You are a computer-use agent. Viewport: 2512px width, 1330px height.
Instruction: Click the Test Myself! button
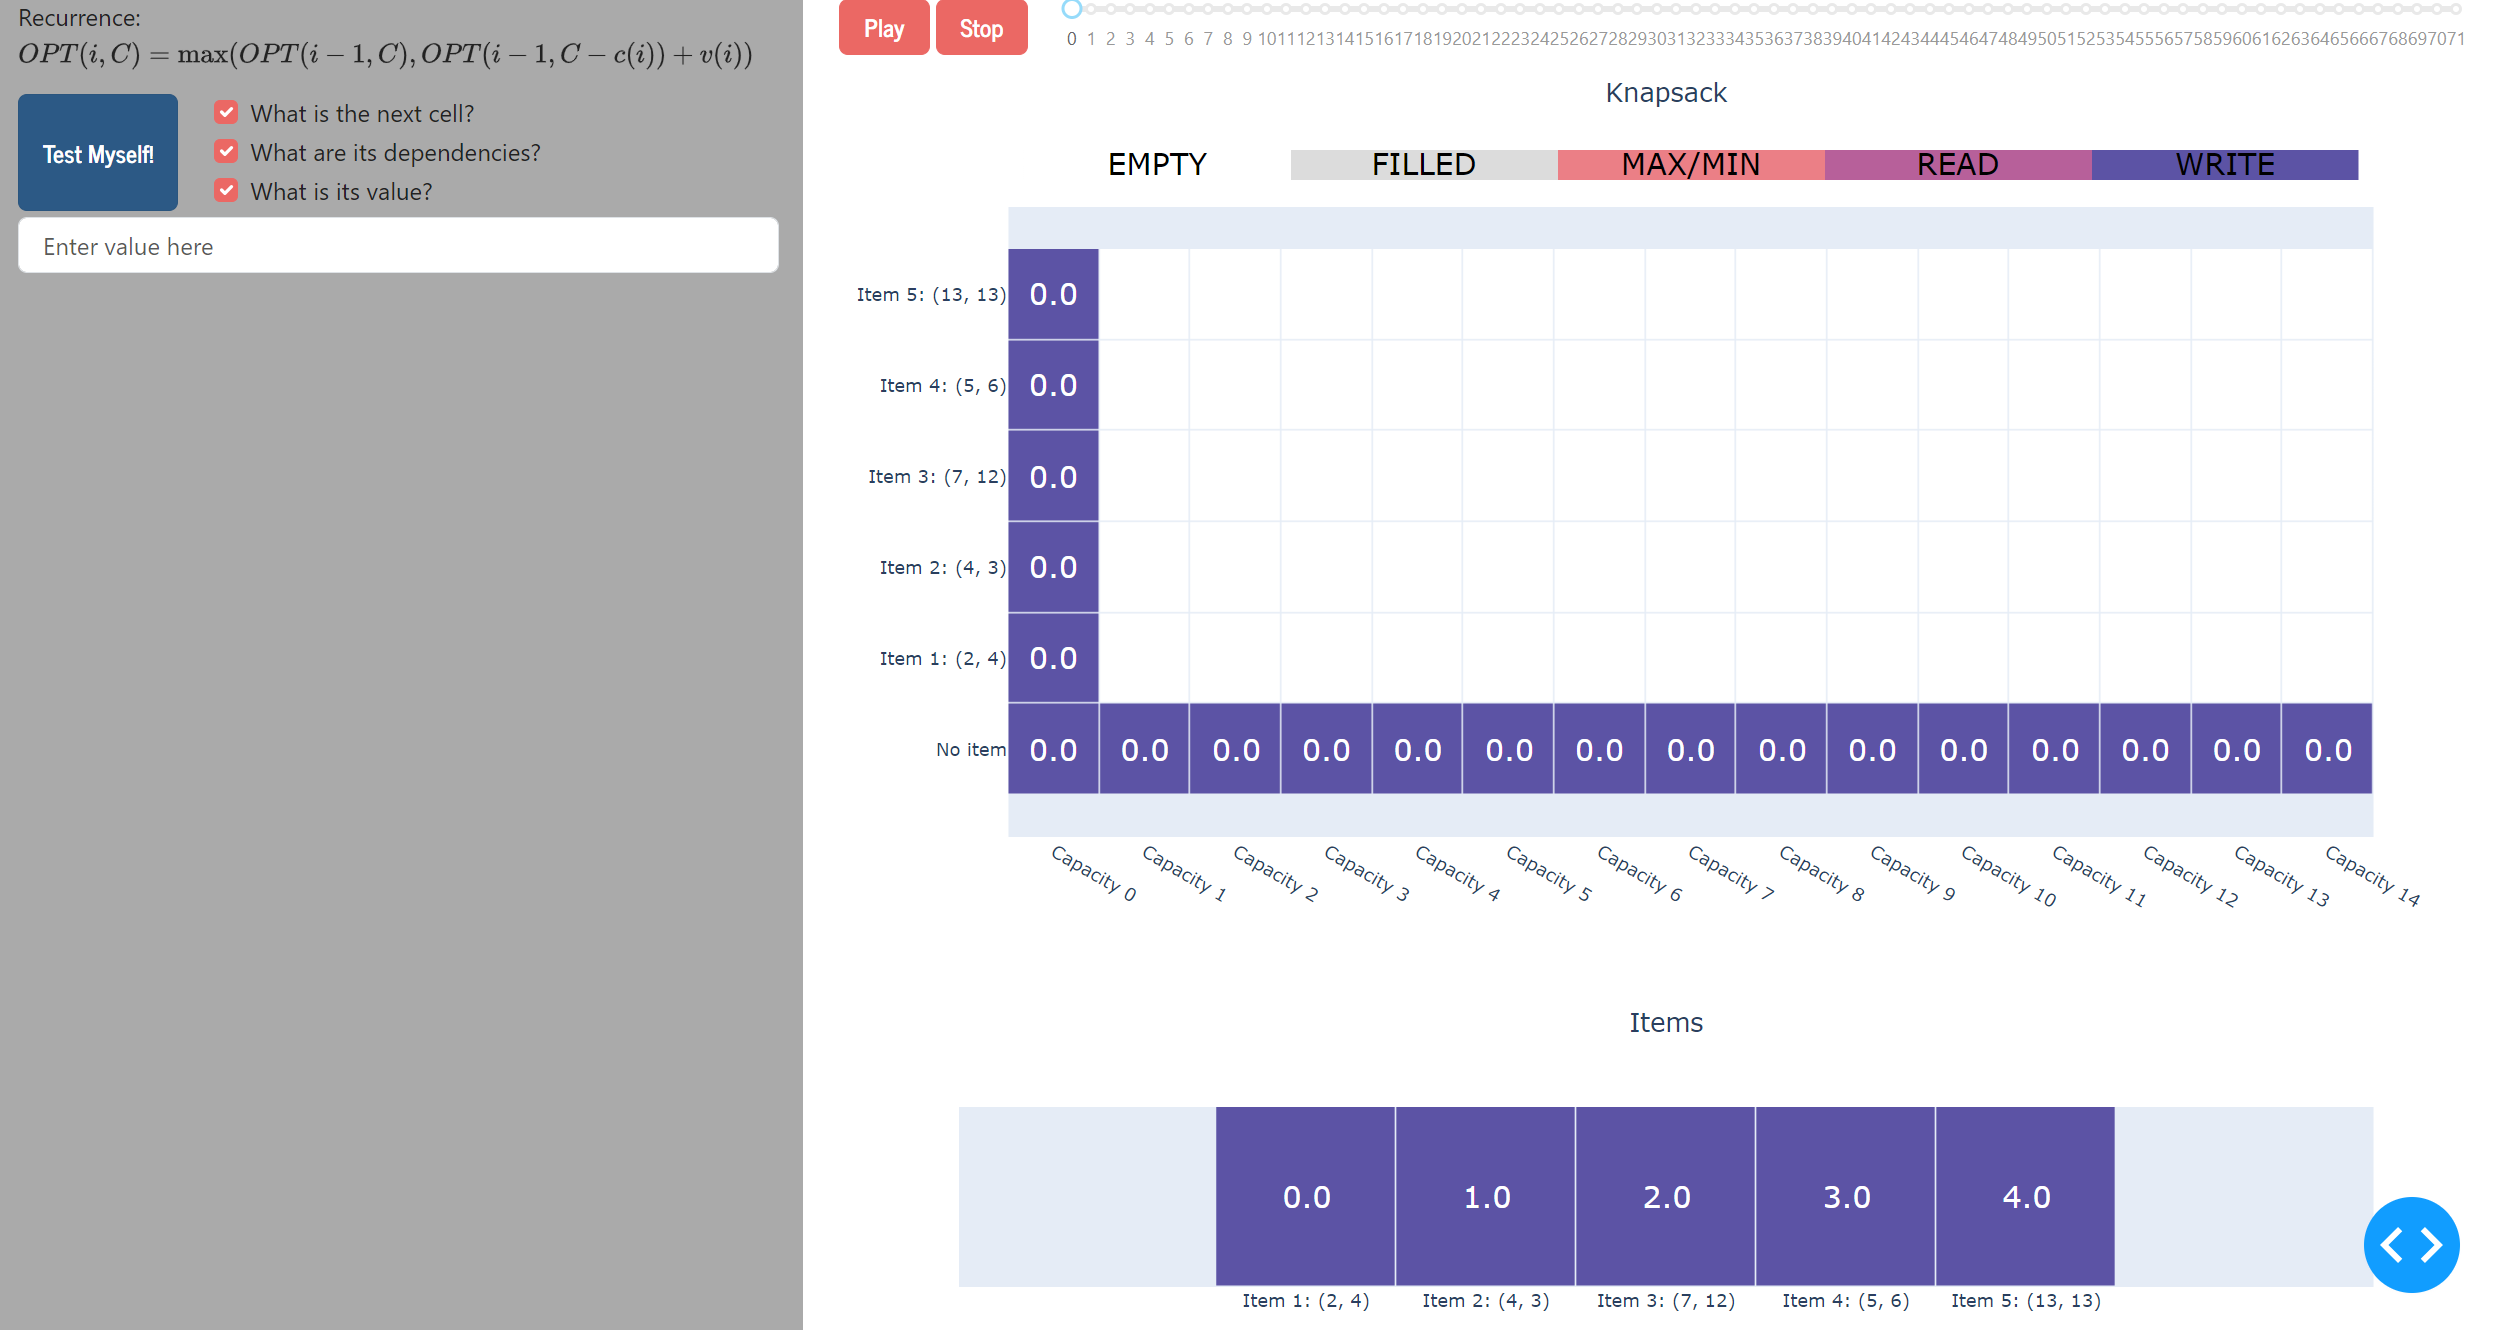pos(97,152)
